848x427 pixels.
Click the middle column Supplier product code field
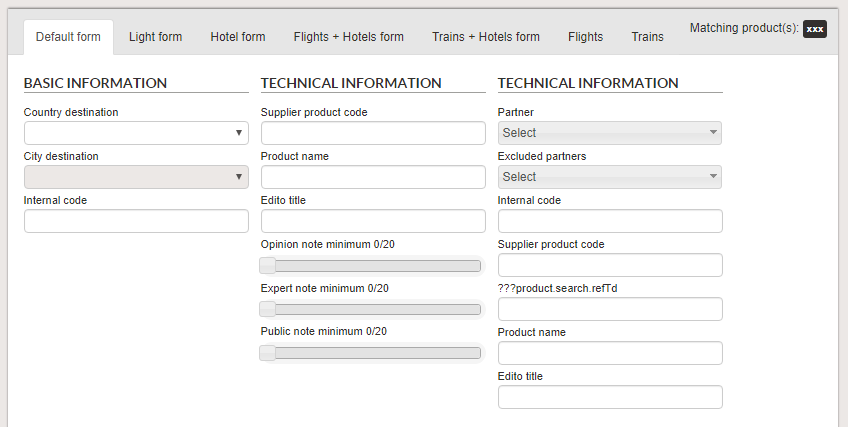(x=373, y=133)
